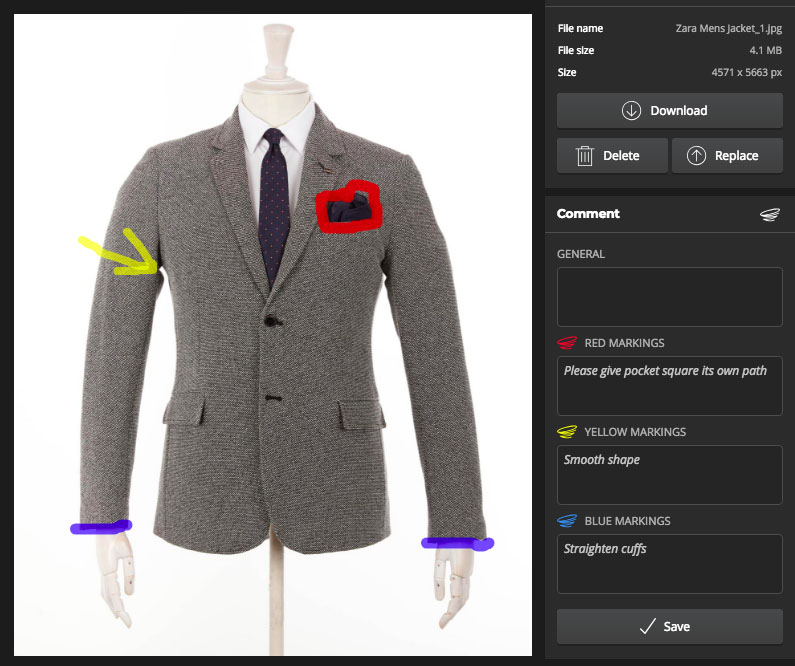
Task: Select the blue marking on the left-side cuff
Action: (100, 527)
